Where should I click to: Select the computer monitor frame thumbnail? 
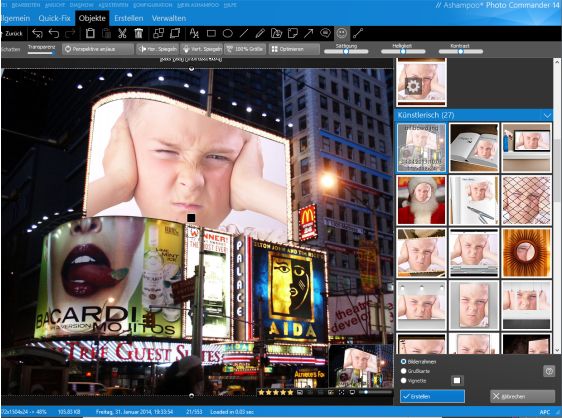tap(527, 148)
